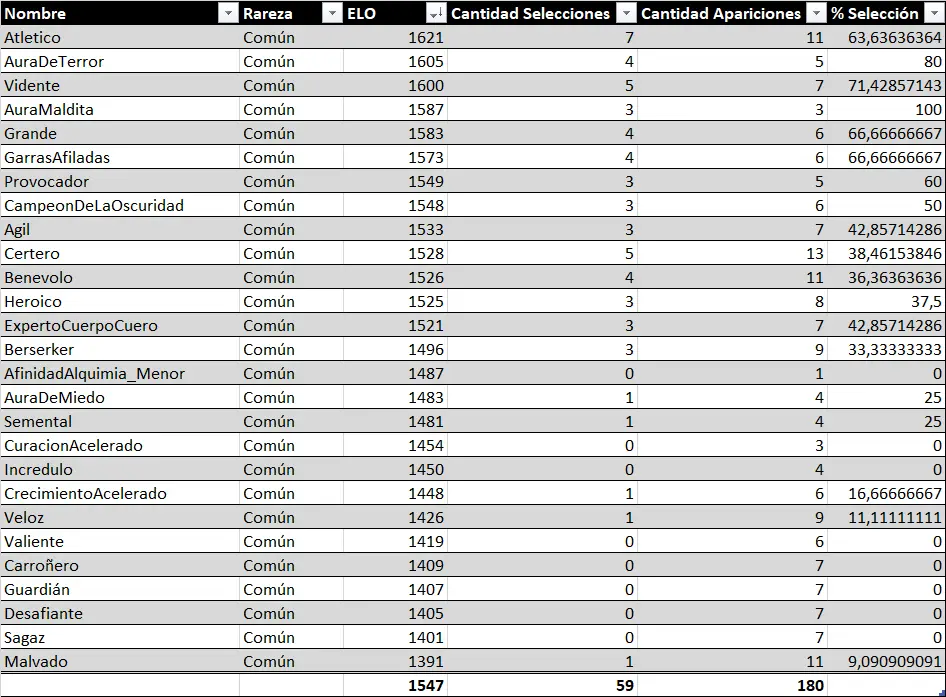
Task: Click the ELO sorted-descending filter button
Action: point(436,13)
